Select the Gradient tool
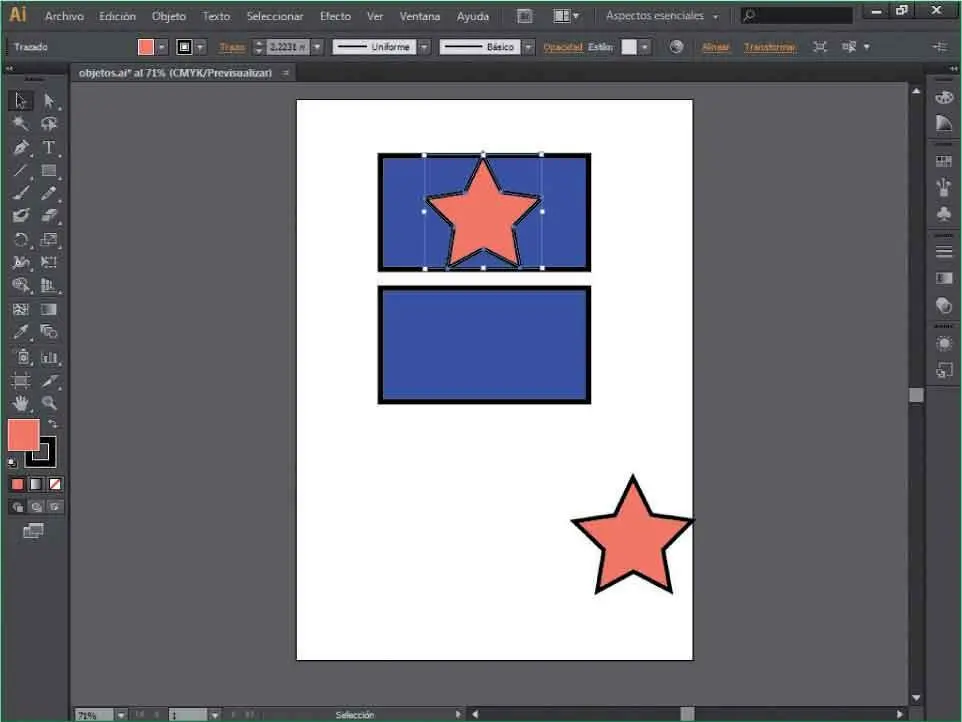The height and width of the screenshot is (722, 962). coord(49,309)
